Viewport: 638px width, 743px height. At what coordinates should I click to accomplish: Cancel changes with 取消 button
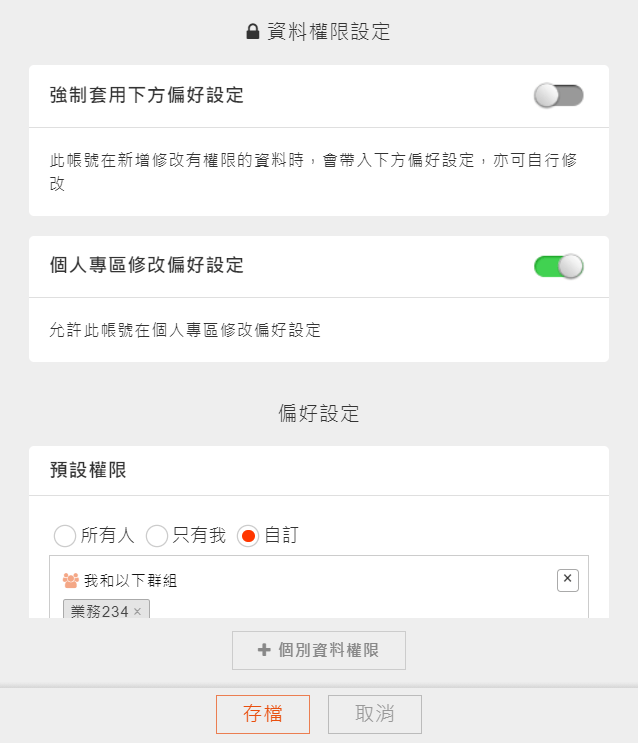point(375,714)
